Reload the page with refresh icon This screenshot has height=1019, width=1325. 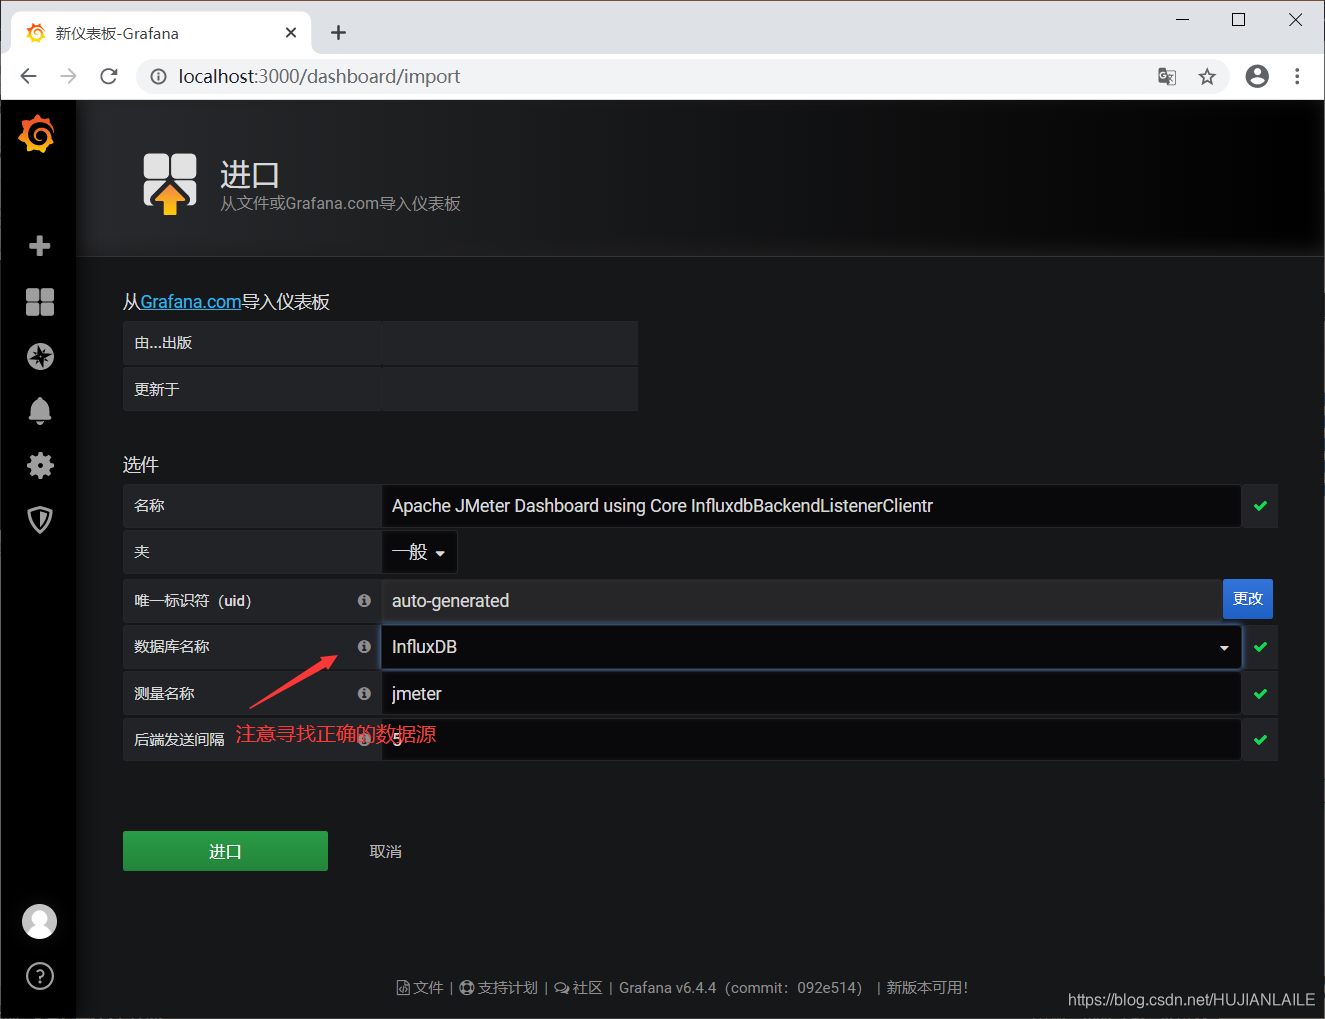click(x=109, y=76)
